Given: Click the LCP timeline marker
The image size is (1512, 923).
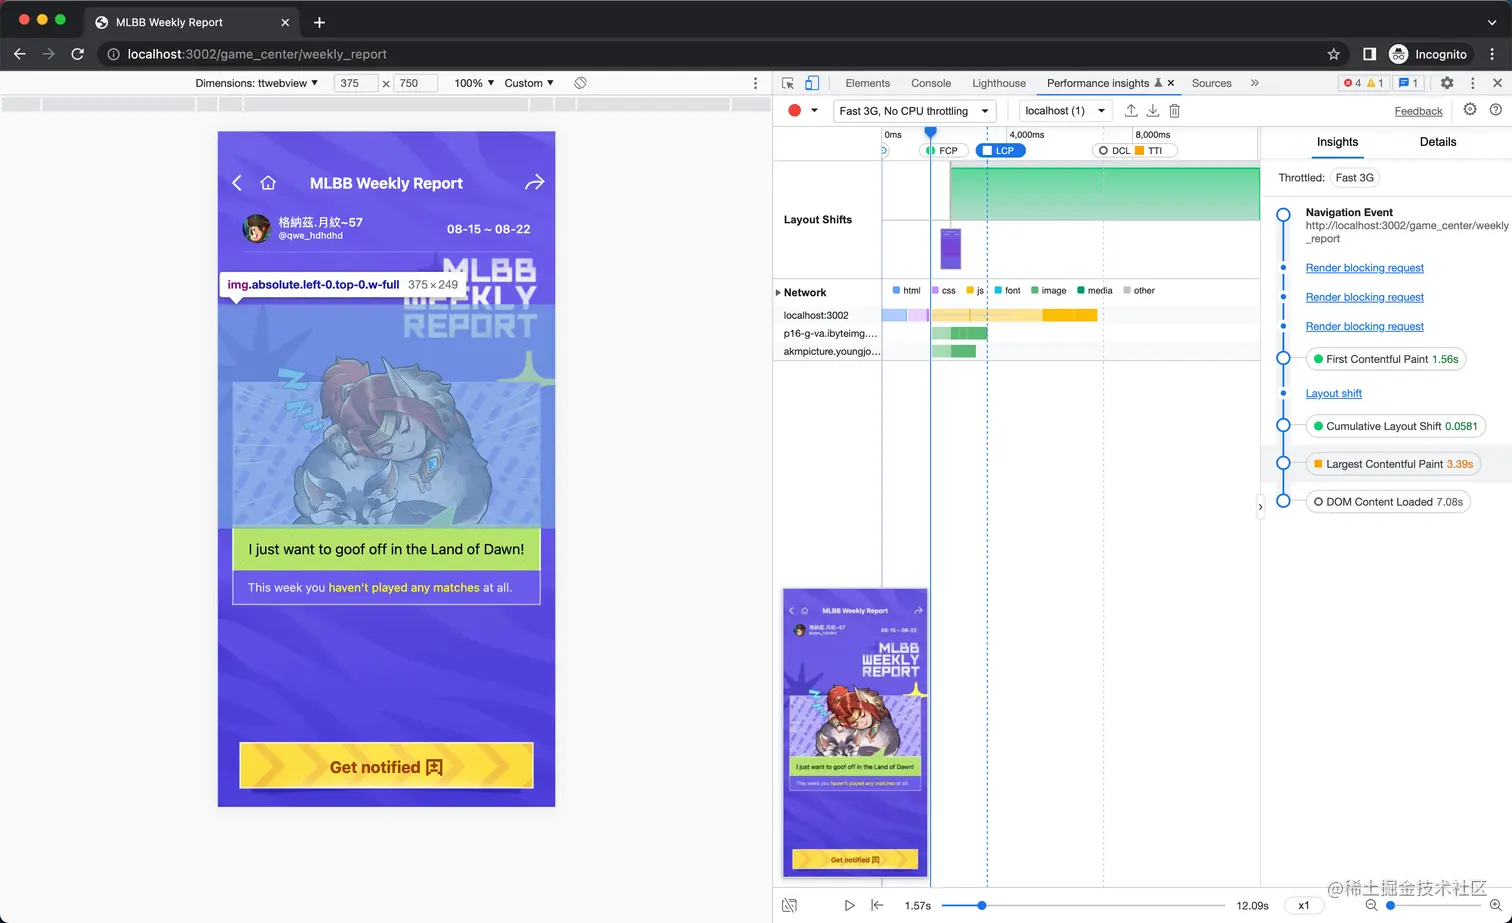Looking at the screenshot, I should pos(1000,151).
